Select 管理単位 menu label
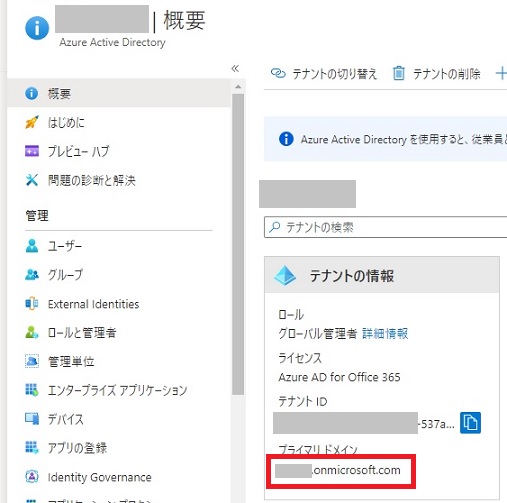Image resolution: width=507 pixels, height=503 pixels. pyautogui.click(x=71, y=361)
